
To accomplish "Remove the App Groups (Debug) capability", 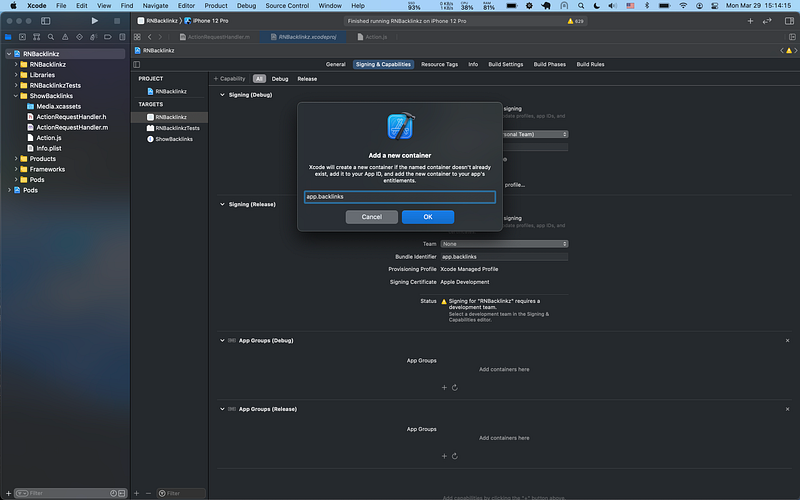I will [x=786, y=340].
